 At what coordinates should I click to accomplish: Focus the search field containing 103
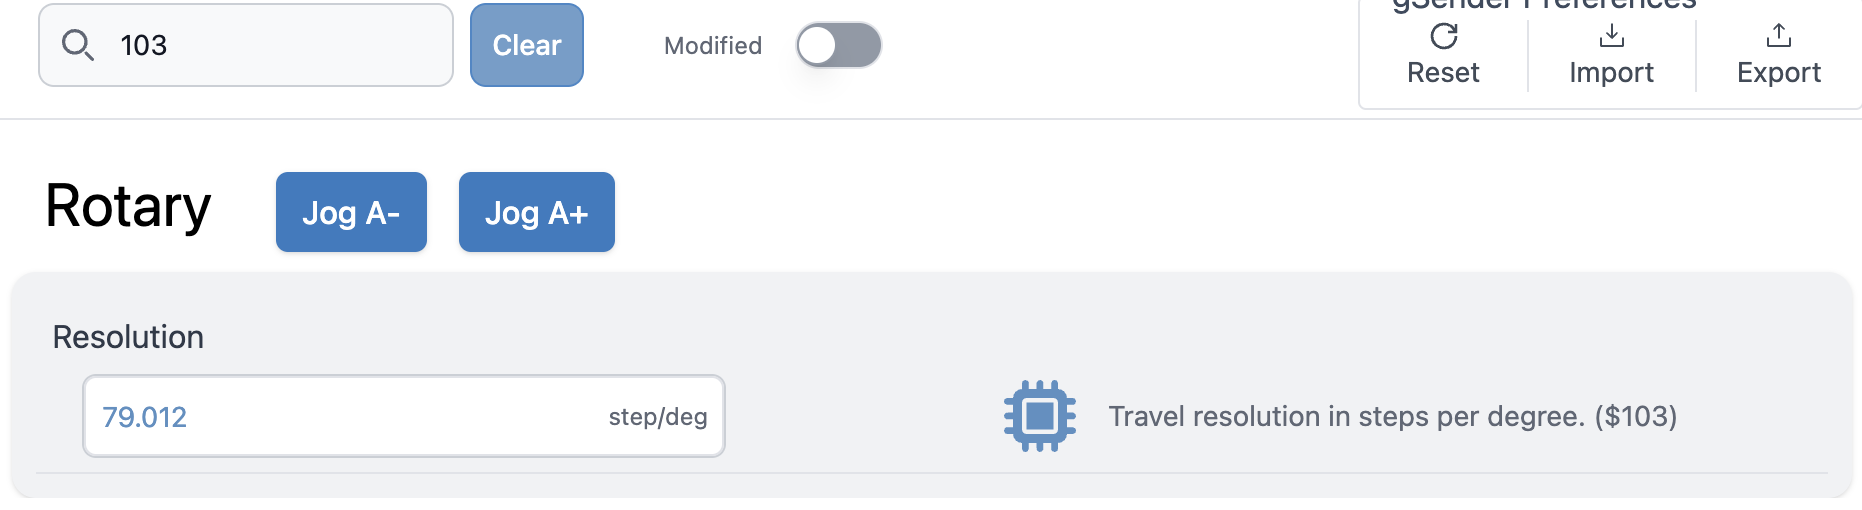[x=270, y=45]
